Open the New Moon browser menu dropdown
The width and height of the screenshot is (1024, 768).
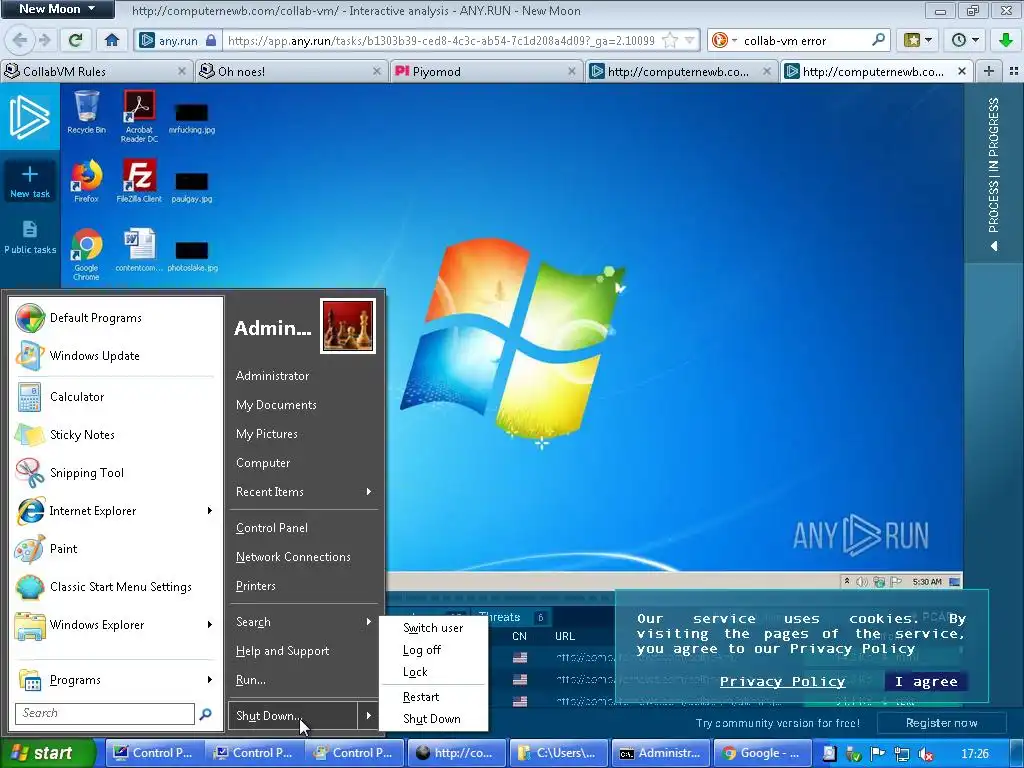pos(57,9)
